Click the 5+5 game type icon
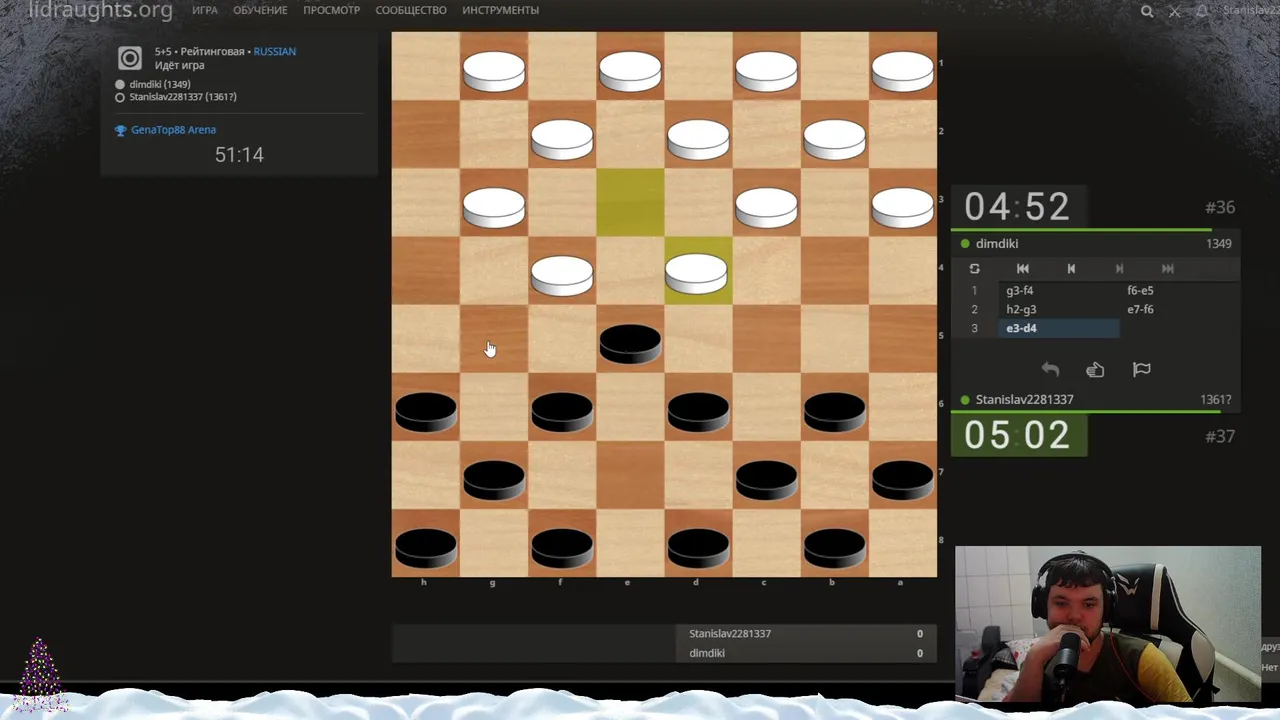This screenshot has height=720, width=1280. [130, 58]
